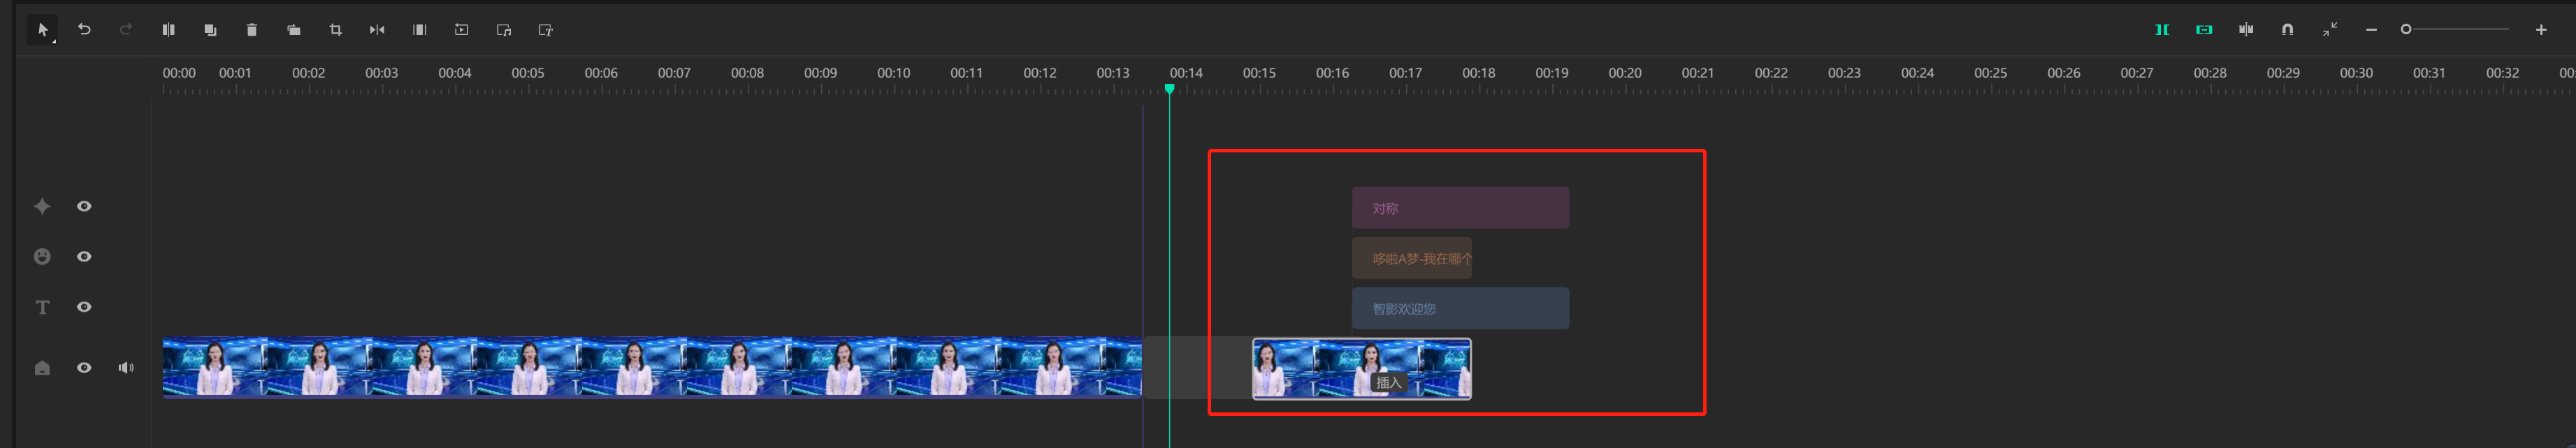The image size is (2576, 448).
Task: Click the mirror flip icon
Action: pyautogui.click(x=377, y=30)
